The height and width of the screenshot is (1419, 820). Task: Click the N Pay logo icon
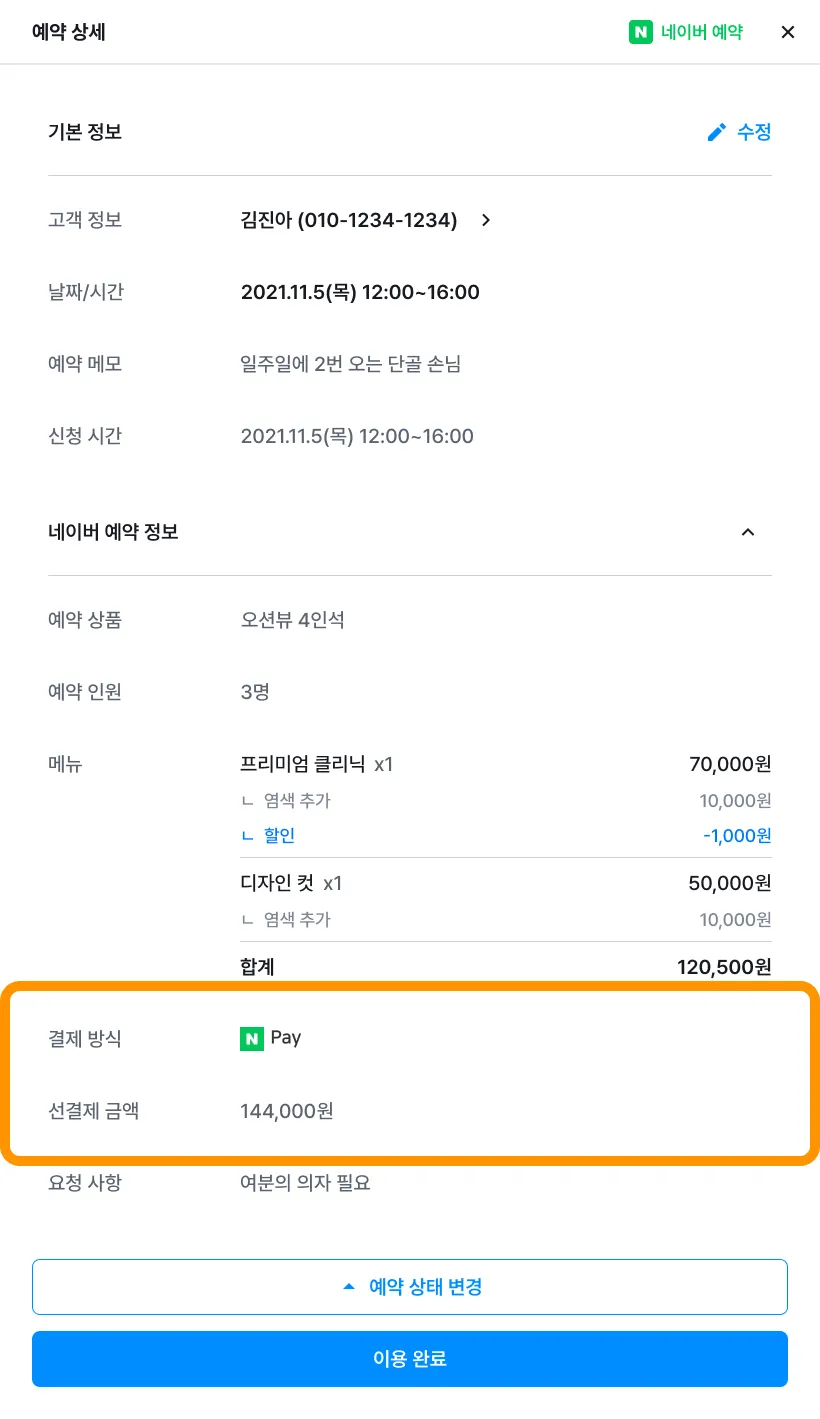point(252,1039)
